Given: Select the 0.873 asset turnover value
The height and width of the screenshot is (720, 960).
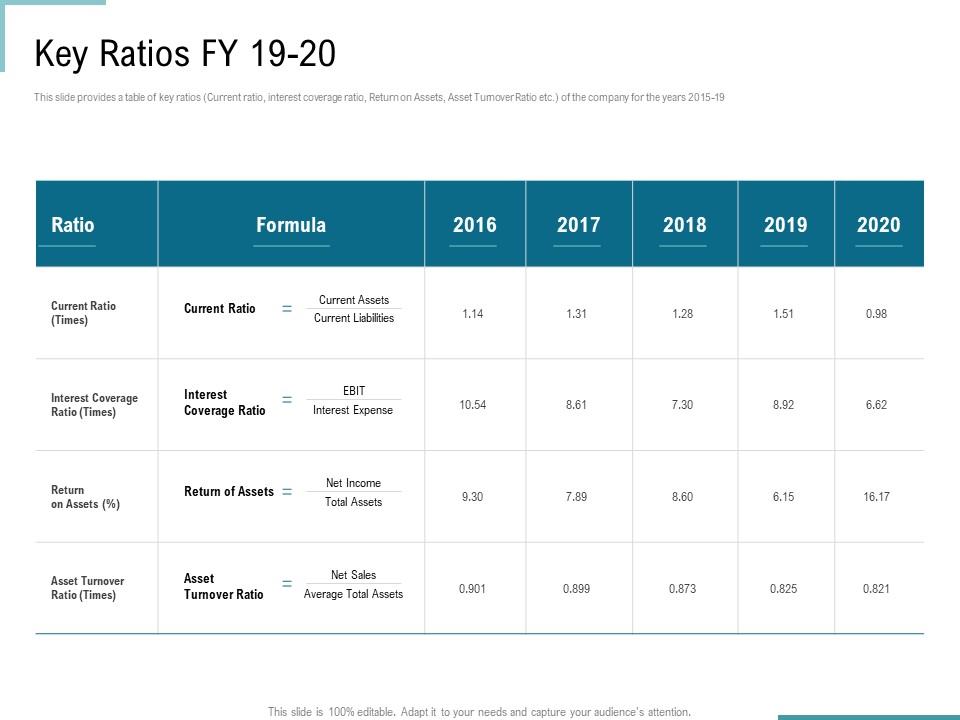Looking at the screenshot, I should point(683,588).
